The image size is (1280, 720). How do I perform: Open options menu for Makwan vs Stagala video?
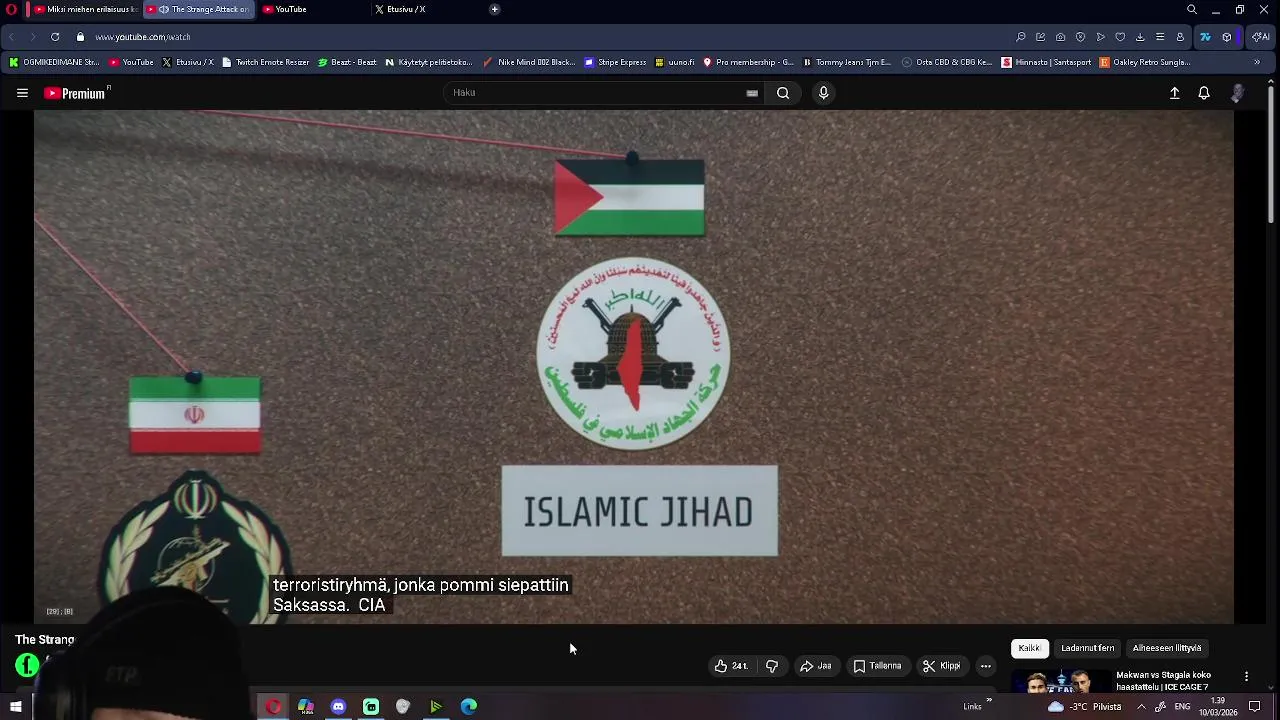(x=1246, y=677)
